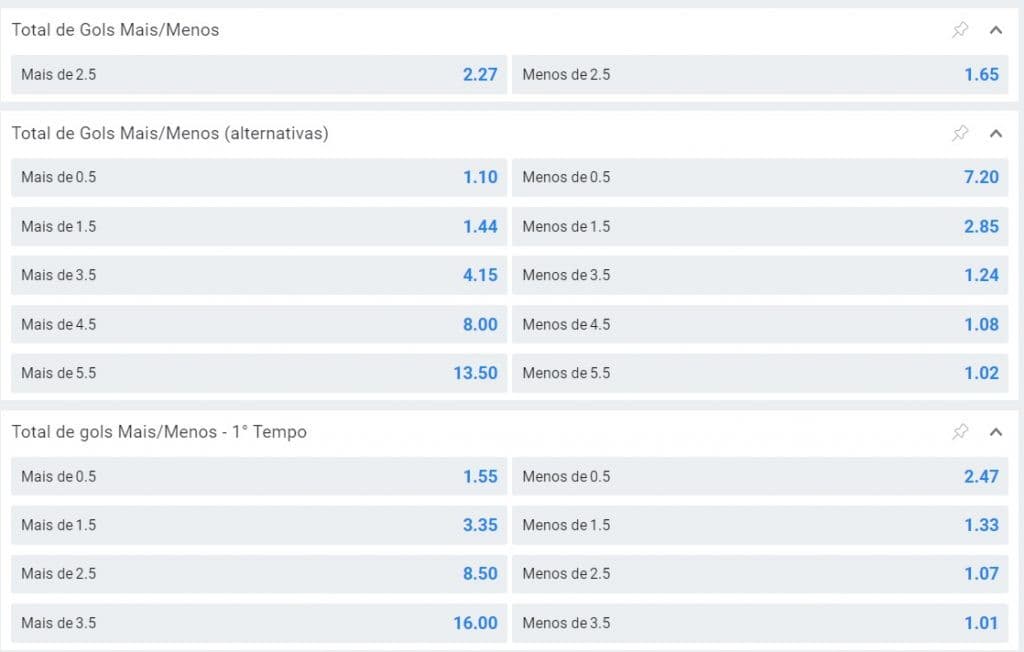Select first-half Mais de 3.5 at 16.00
1024x652 pixels.
coord(259,623)
